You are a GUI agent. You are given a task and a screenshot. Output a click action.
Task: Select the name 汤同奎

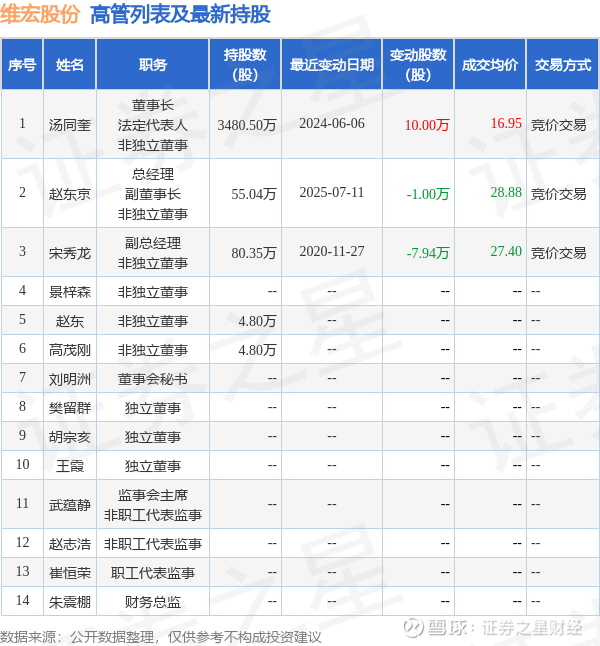click(70, 125)
